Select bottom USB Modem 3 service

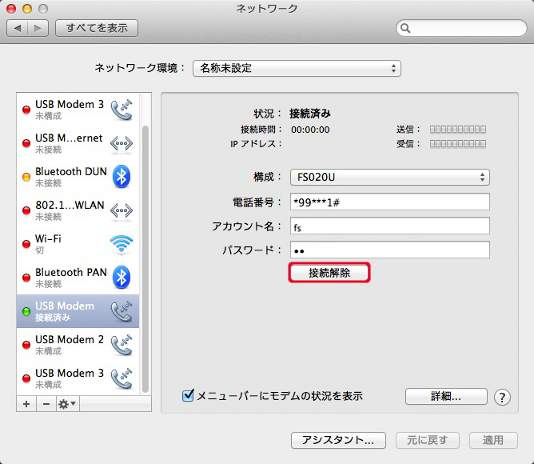(78, 378)
